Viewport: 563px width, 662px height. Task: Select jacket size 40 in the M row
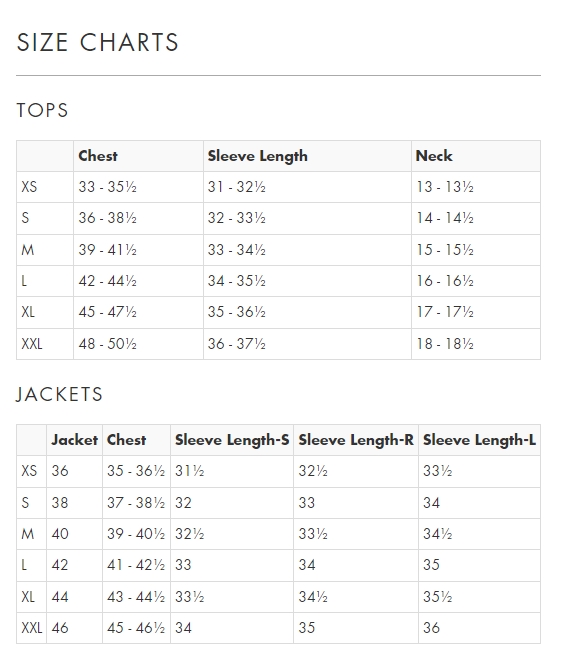pyautogui.click(x=60, y=534)
